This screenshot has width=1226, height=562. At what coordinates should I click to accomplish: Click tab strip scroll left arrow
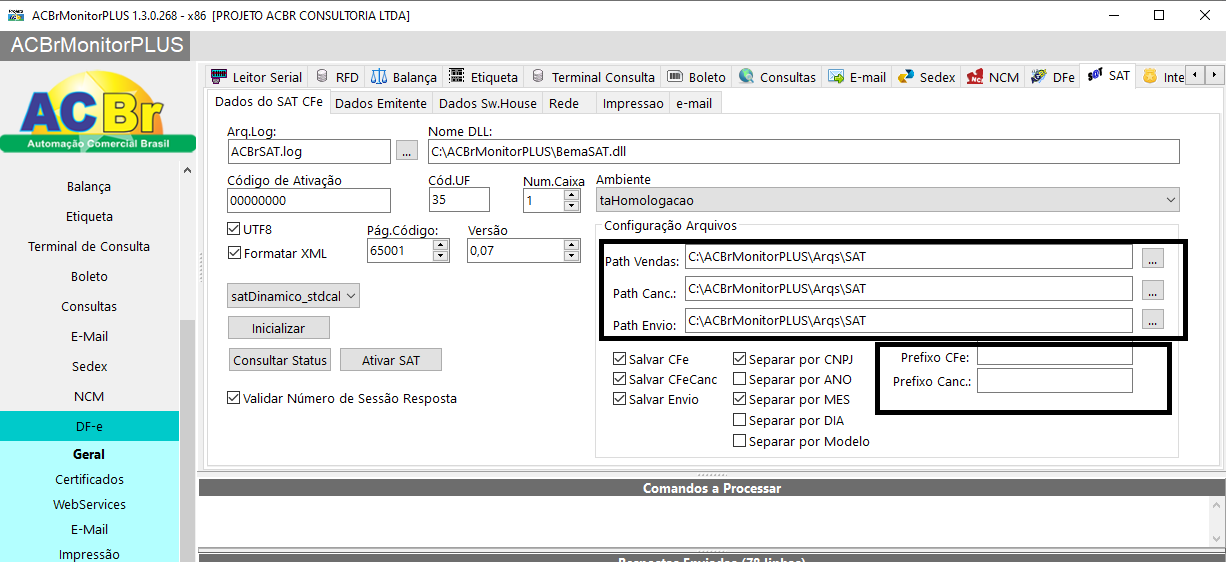point(1195,75)
